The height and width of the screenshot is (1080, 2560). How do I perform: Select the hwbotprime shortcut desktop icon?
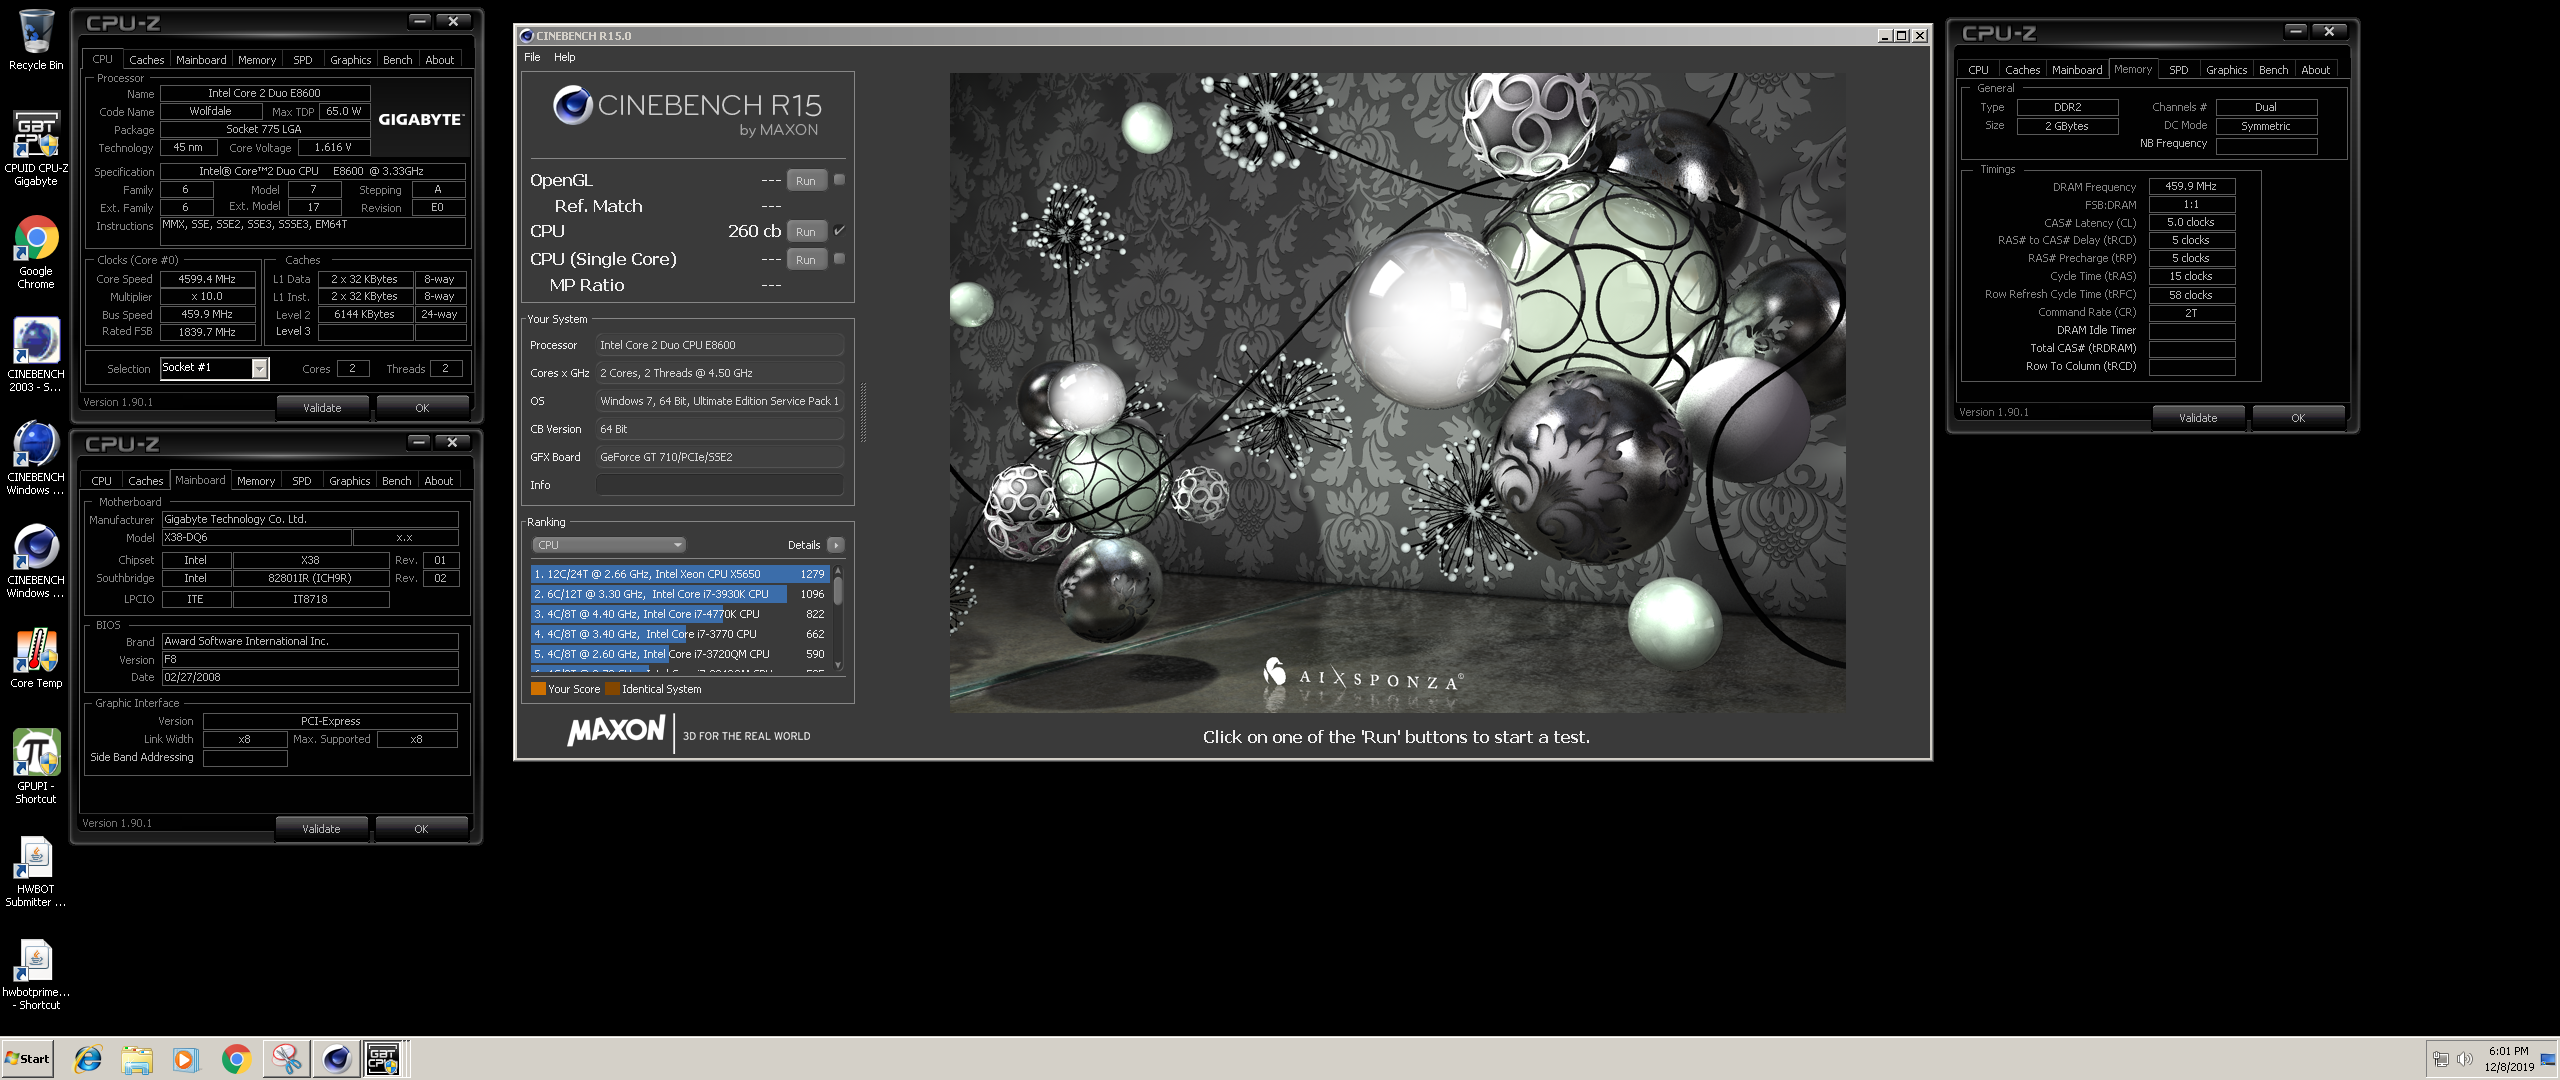coord(36,974)
